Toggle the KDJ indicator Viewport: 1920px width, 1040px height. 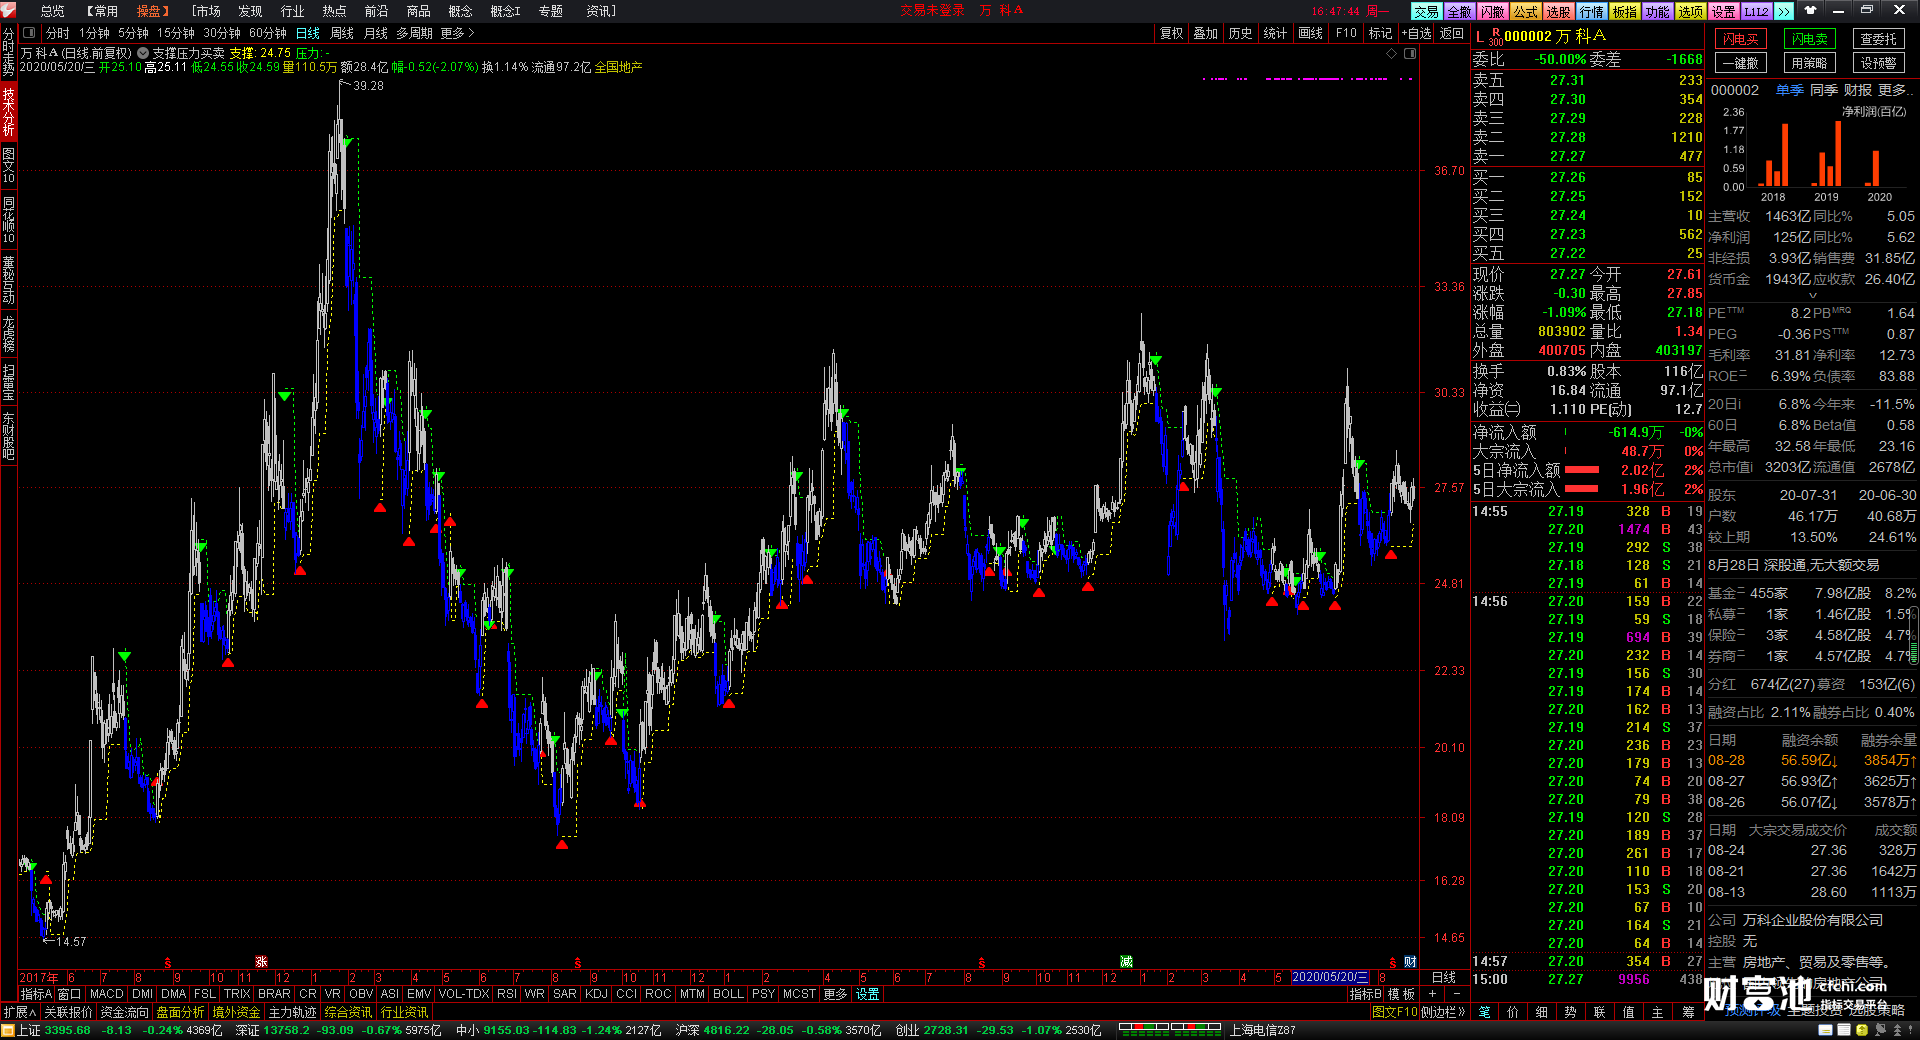point(596,994)
